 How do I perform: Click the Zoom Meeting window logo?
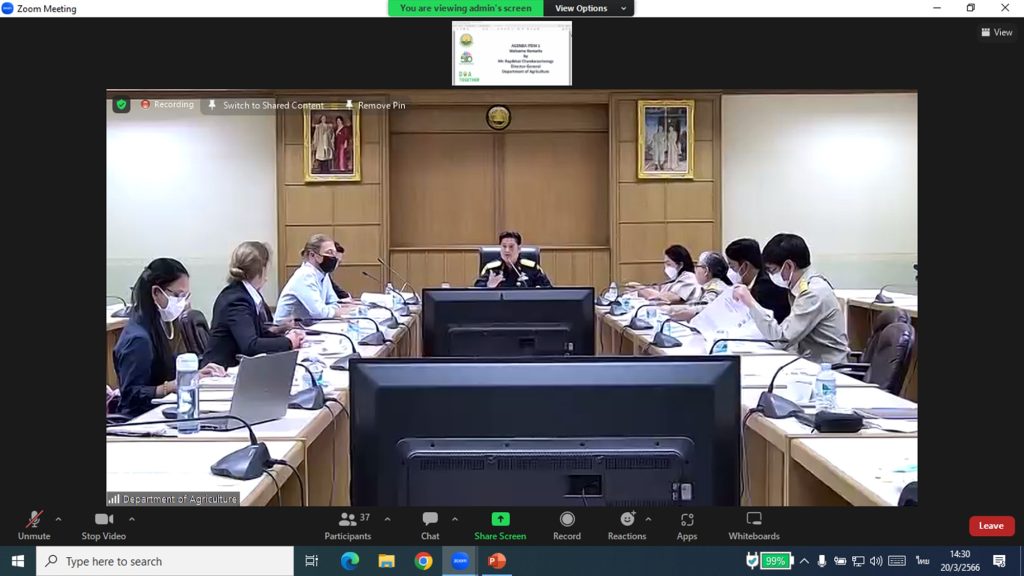click(8, 8)
